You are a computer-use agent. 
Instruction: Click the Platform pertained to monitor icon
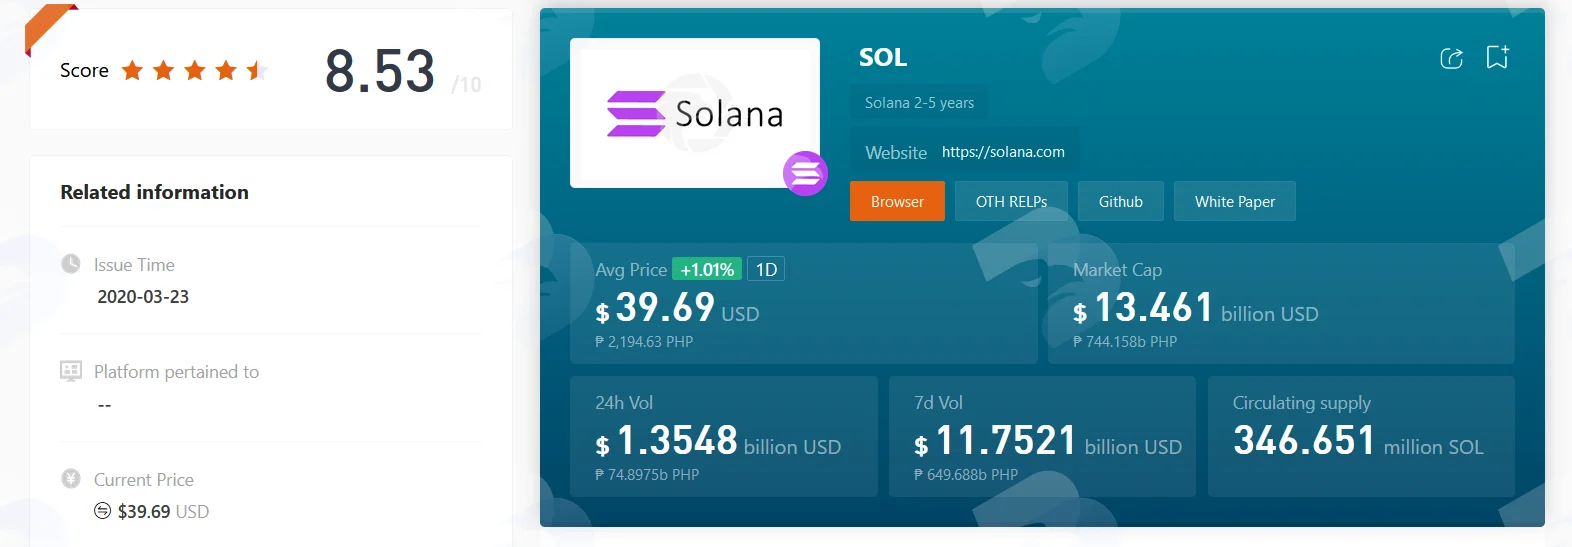pyautogui.click(x=71, y=371)
